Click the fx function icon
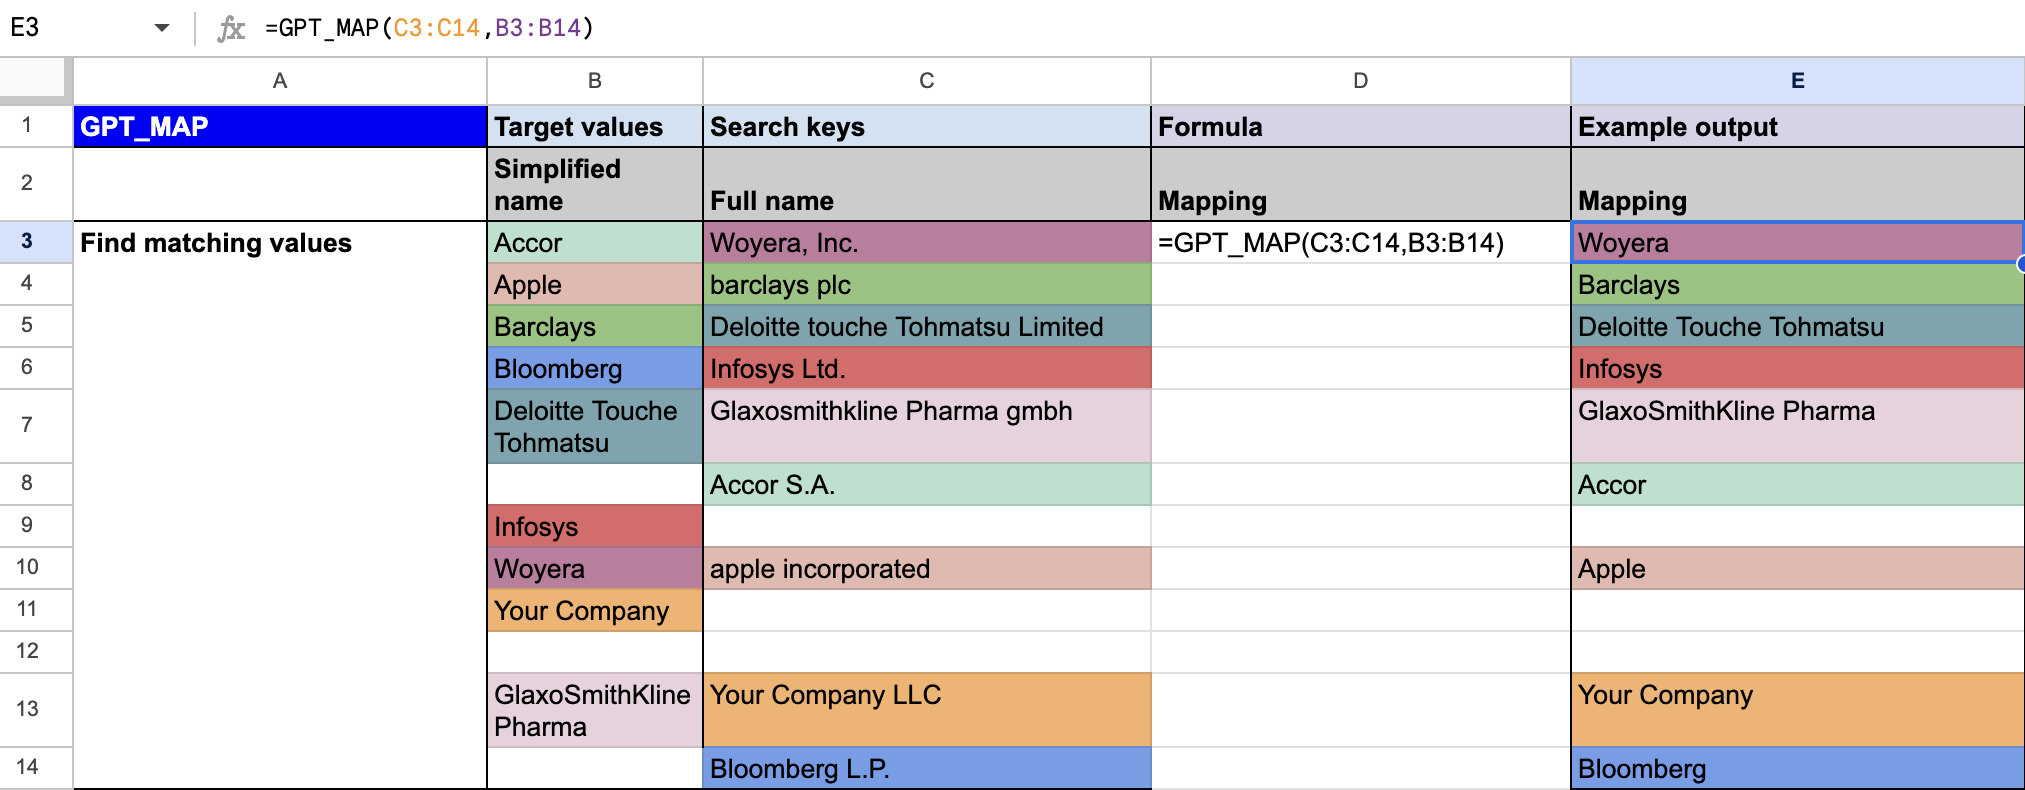 click(231, 28)
